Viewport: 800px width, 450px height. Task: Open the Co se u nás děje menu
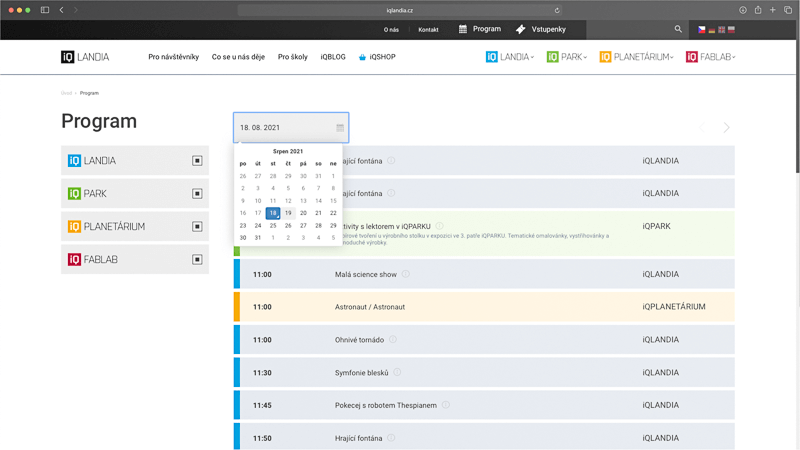coord(238,57)
